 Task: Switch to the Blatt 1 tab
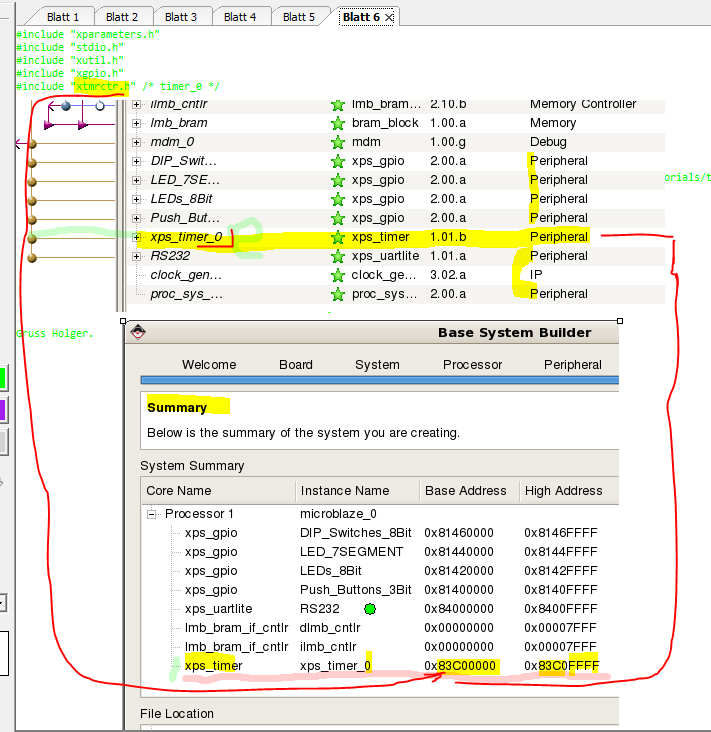click(62, 17)
